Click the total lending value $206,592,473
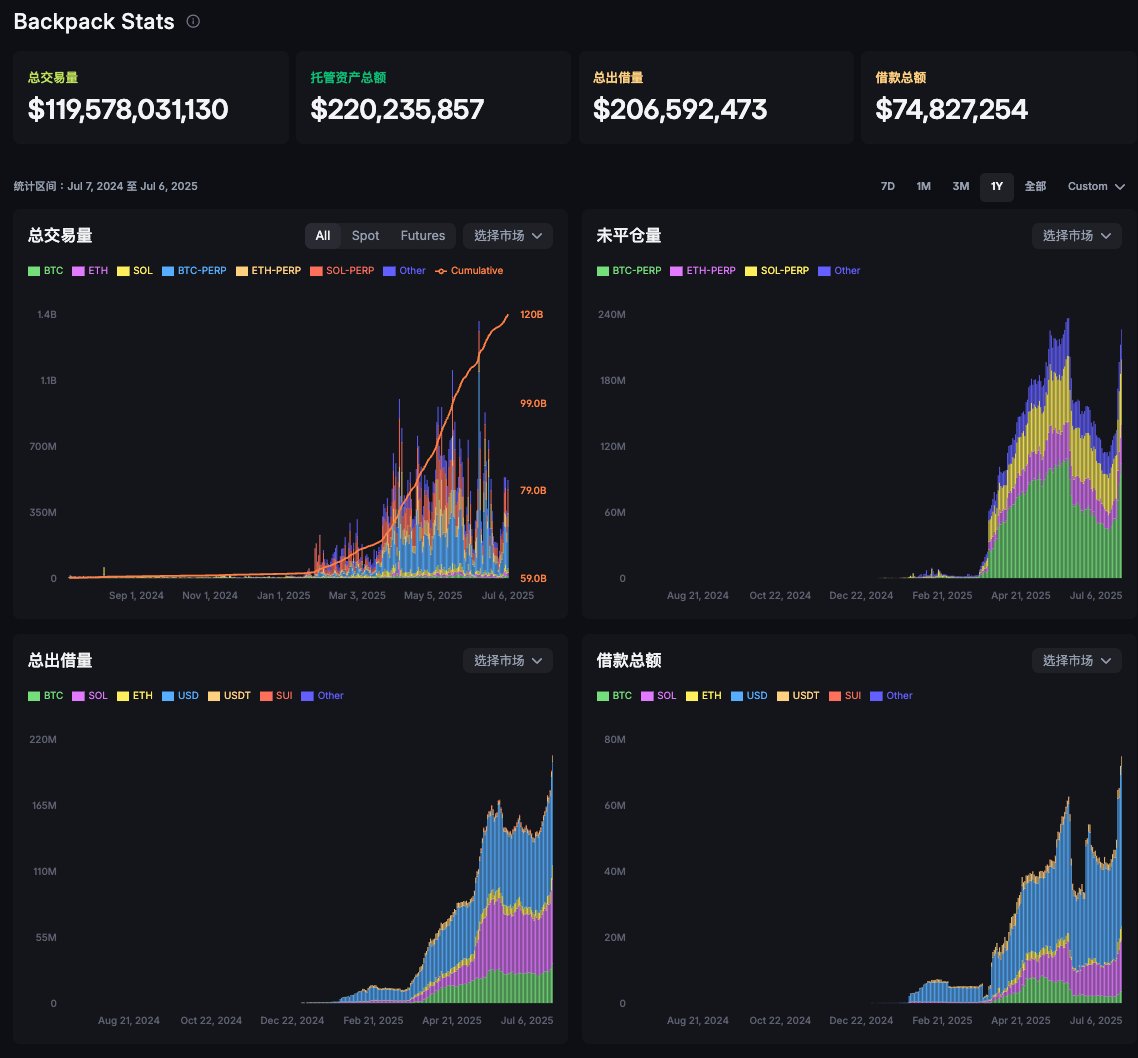This screenshot has width=1138, height=1058. coord(680,110)
